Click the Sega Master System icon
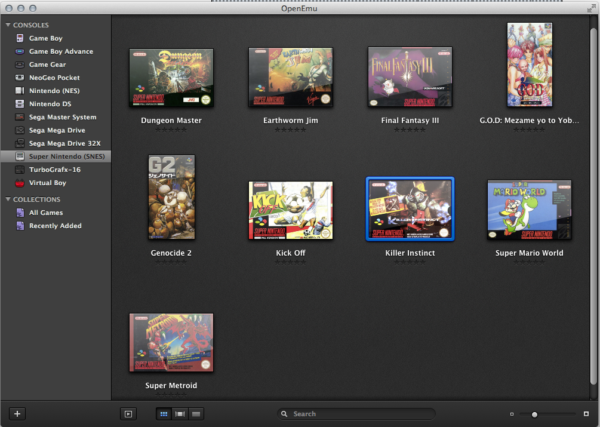This screenshot has height=427, width=600. coord(20,117)
